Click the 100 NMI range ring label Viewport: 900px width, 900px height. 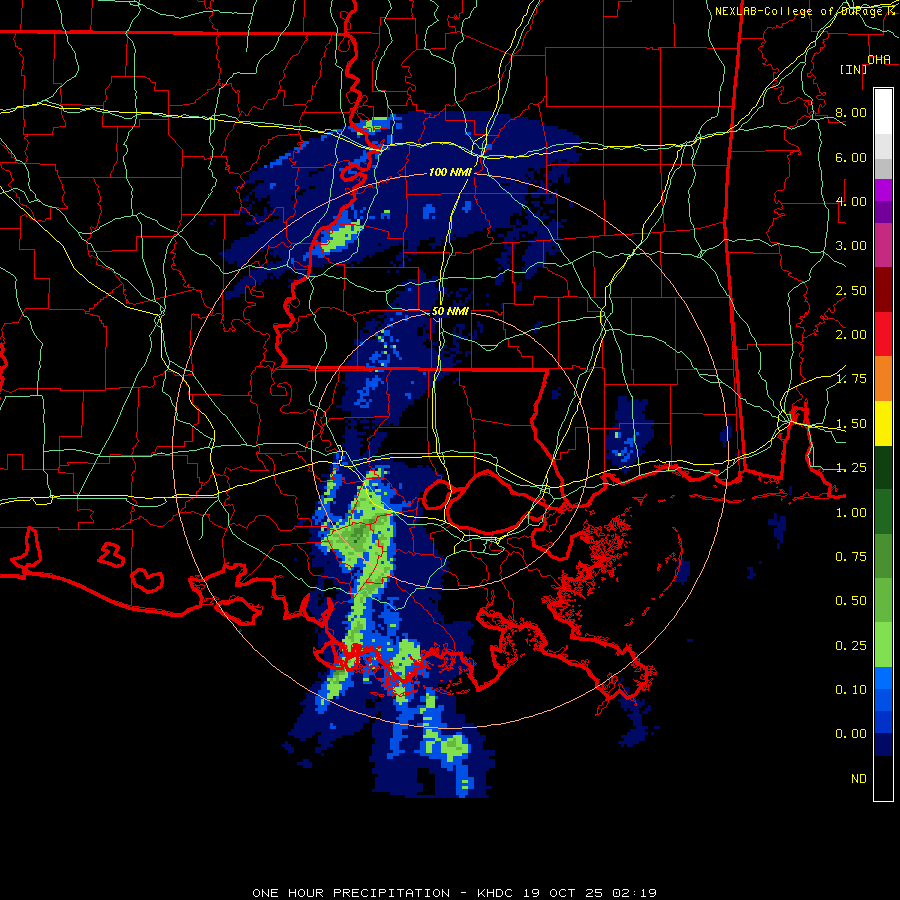(x=449, y=172)
